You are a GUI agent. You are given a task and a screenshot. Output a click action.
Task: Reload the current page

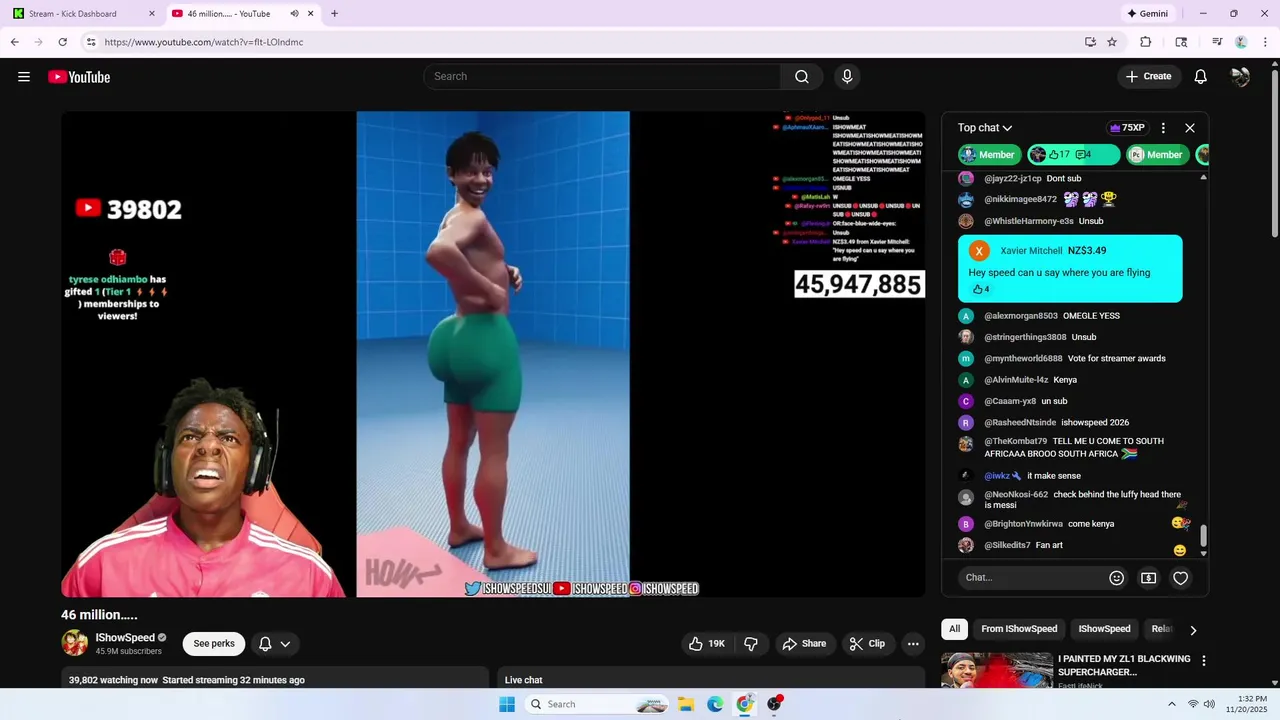click(x=62, y=42)
